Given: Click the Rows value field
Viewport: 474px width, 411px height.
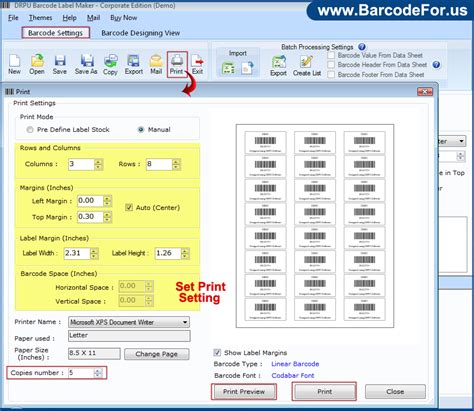Looking at the screenshot, I should click(x=159, y=164).
